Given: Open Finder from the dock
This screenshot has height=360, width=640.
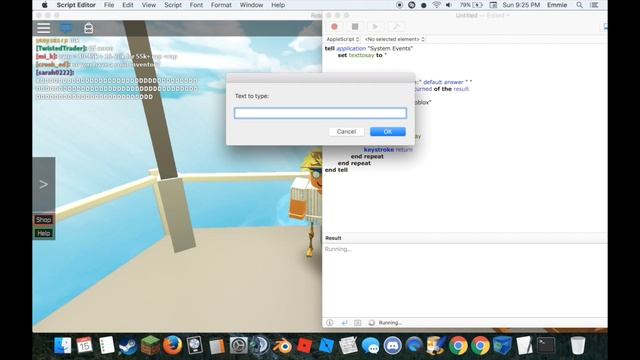Looking at the screenshot, I should pyautogui.click(x=62, y=345).
